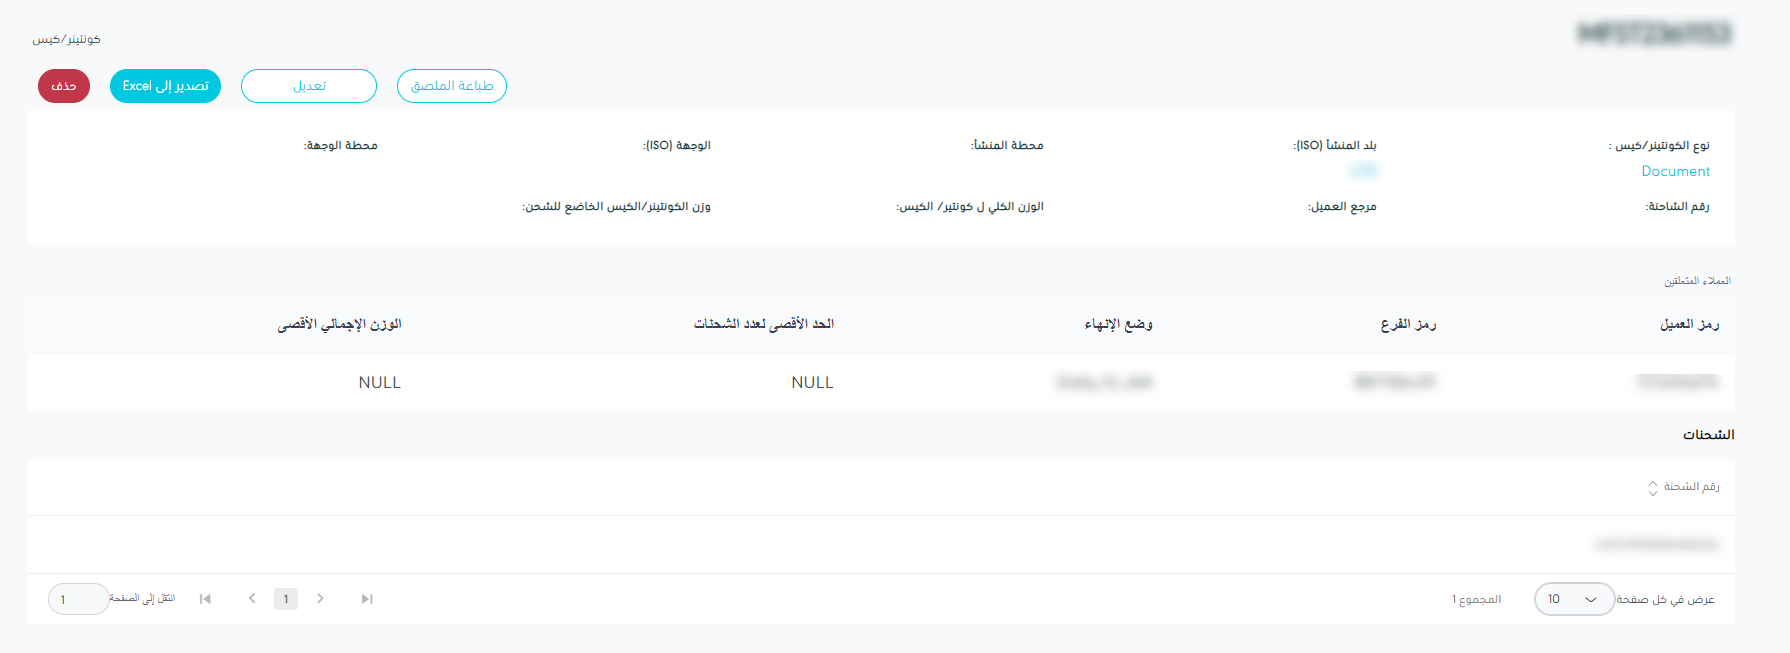Image resolution: width=1790 pixels, height=653 pixels.
Task: Click the right-pointing skip-to-end pagination arrow
Action: (367, 599)
